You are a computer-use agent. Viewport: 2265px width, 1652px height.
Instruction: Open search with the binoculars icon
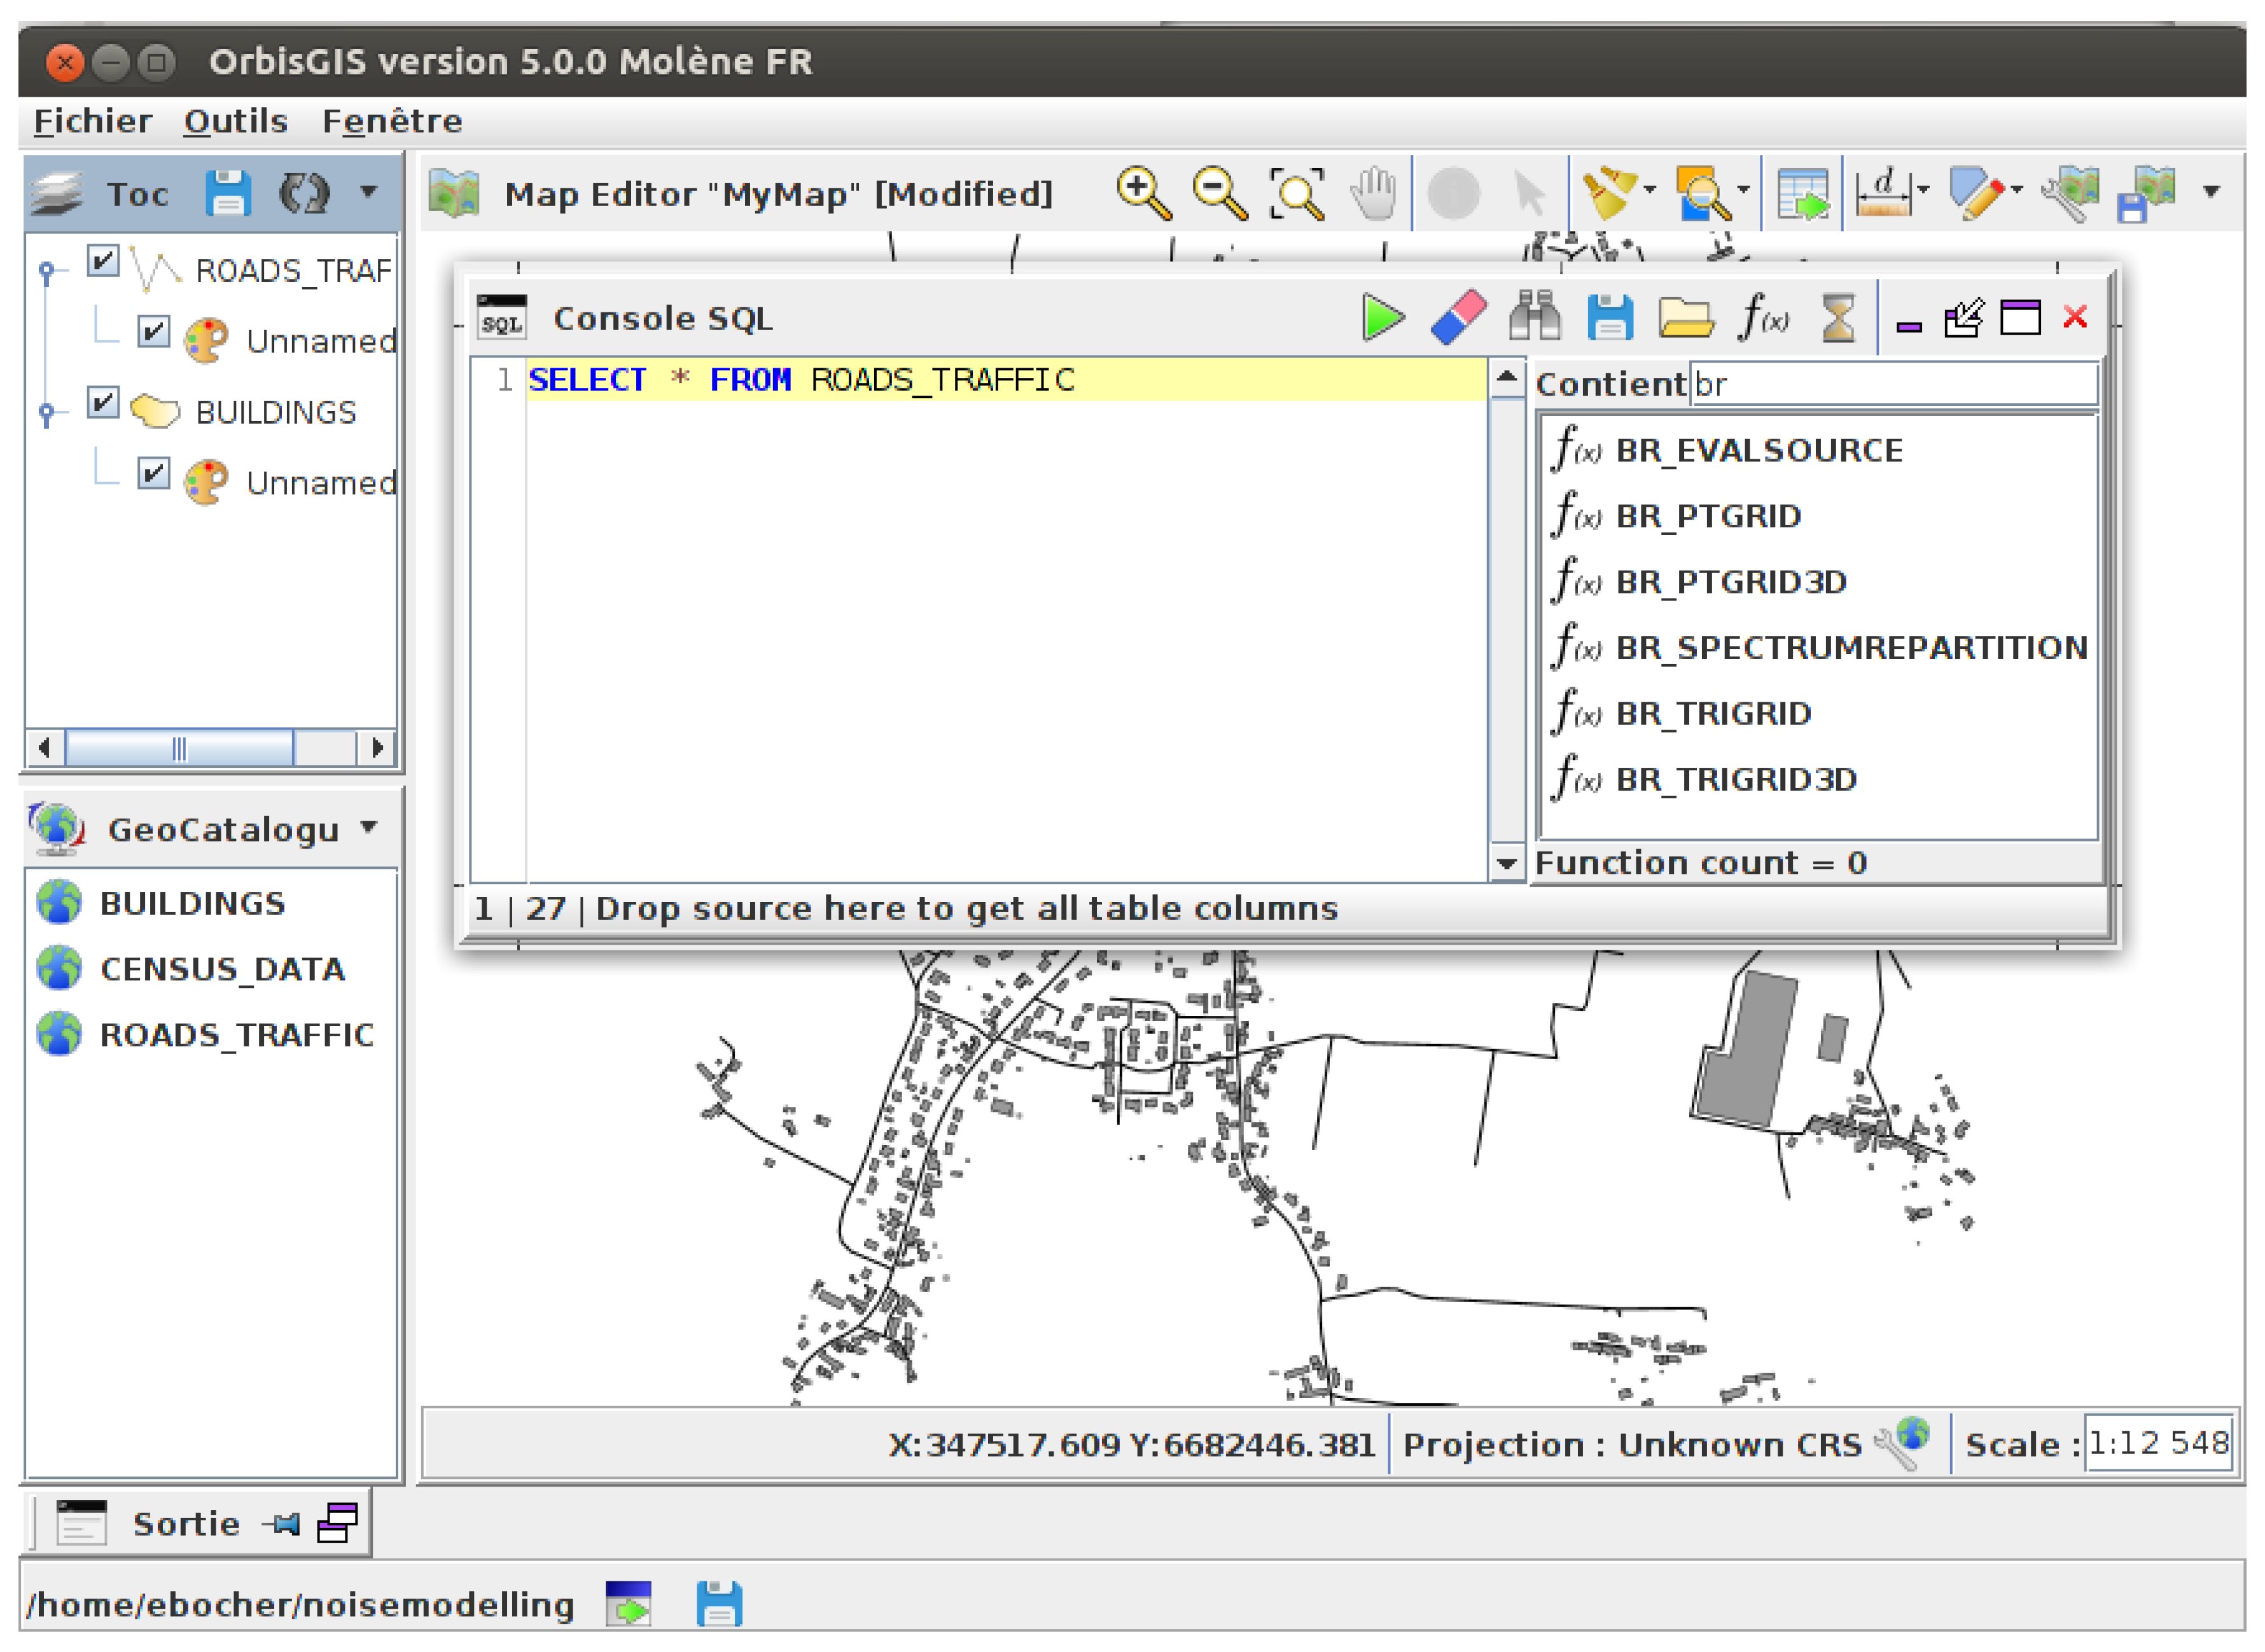1535,318
